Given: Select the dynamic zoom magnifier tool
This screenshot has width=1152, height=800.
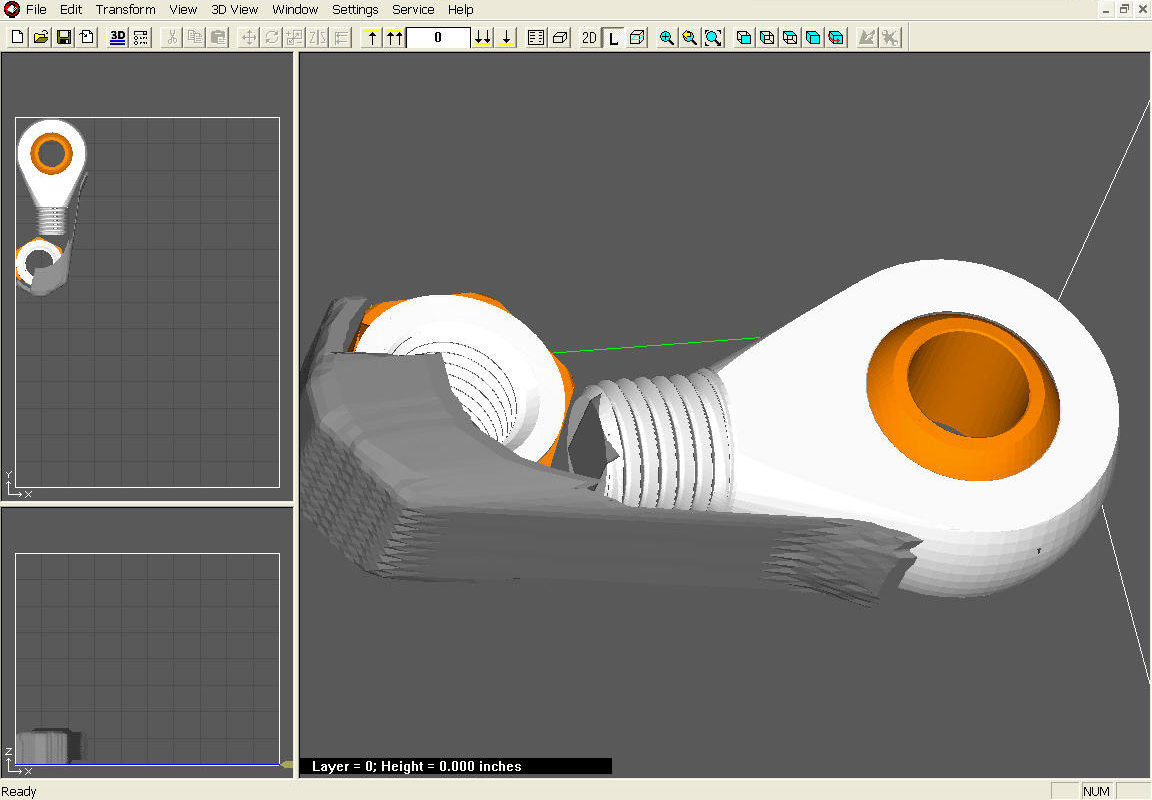Looking at the screenshot, I should [x=690, y=37].
